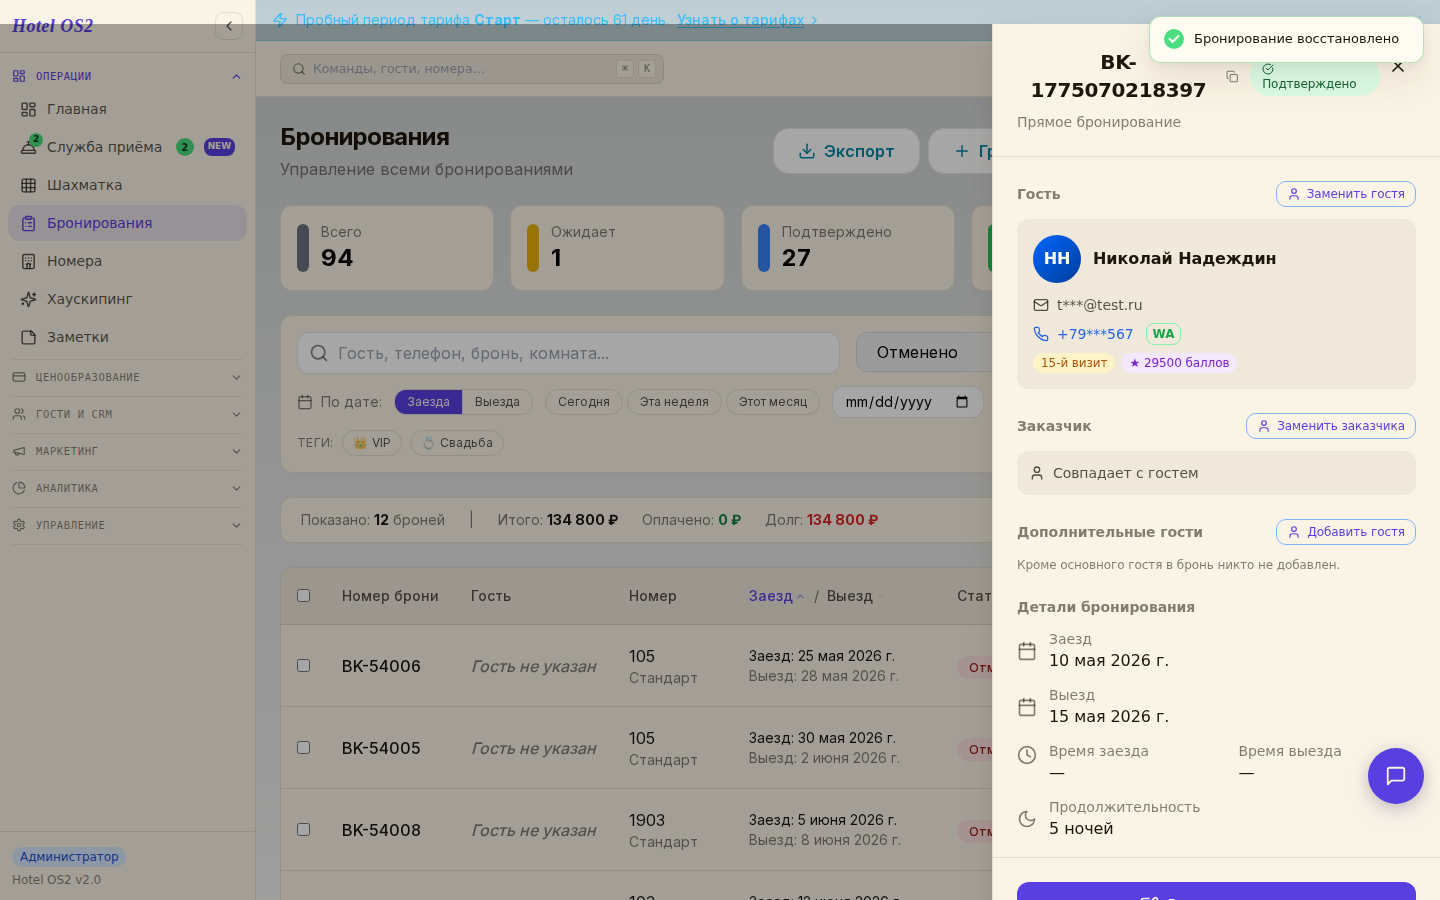Dismiss the Бронирование восстановлено toast
This screenshot has height=900, width=1440.
tap(1286, 39)
